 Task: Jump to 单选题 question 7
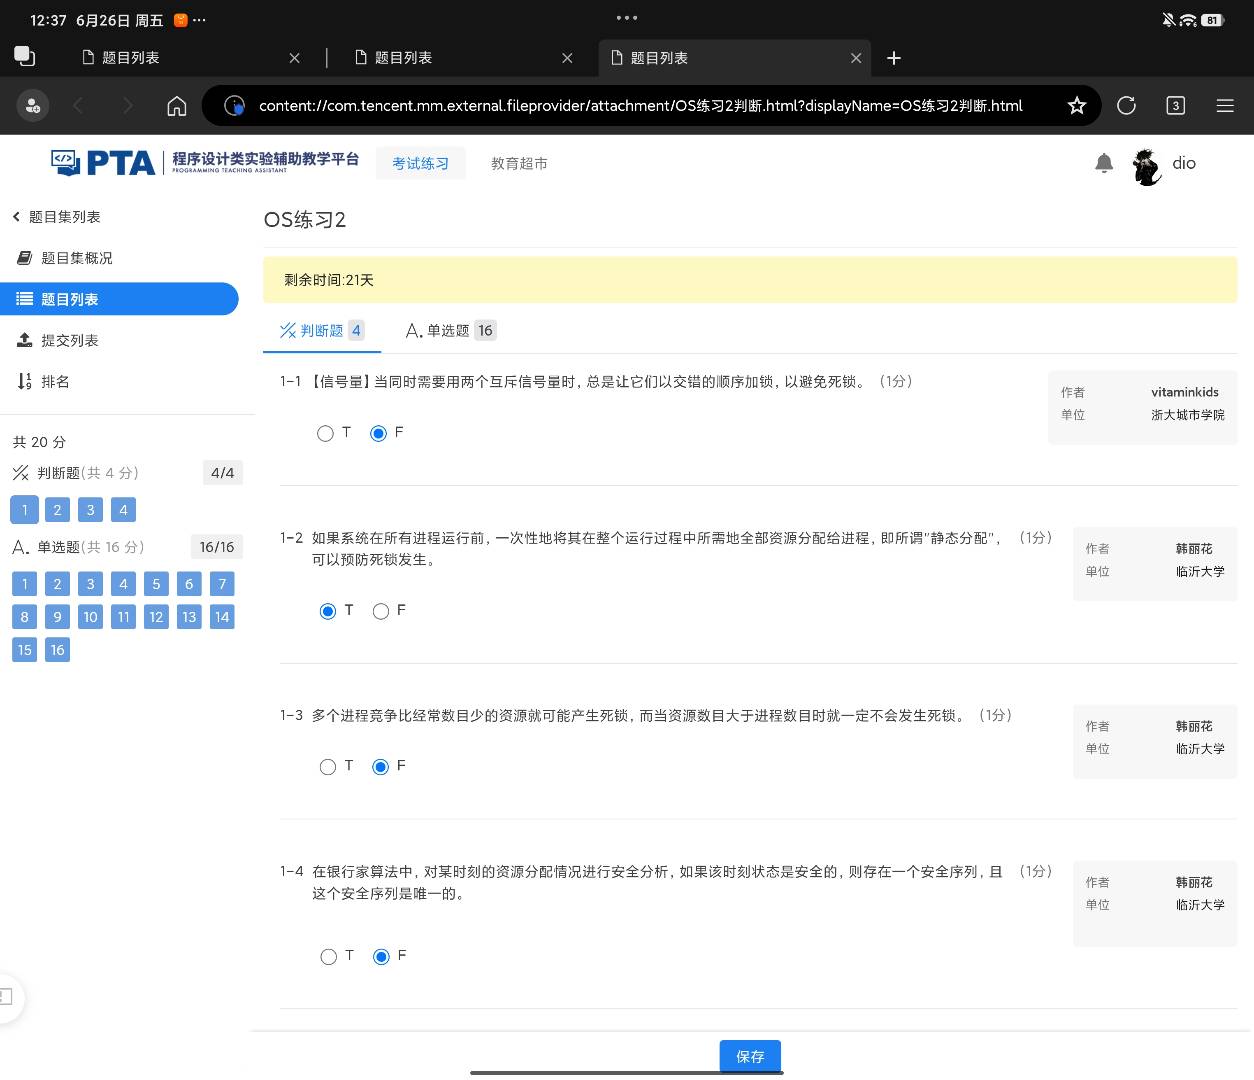click(x=222, y=584)
